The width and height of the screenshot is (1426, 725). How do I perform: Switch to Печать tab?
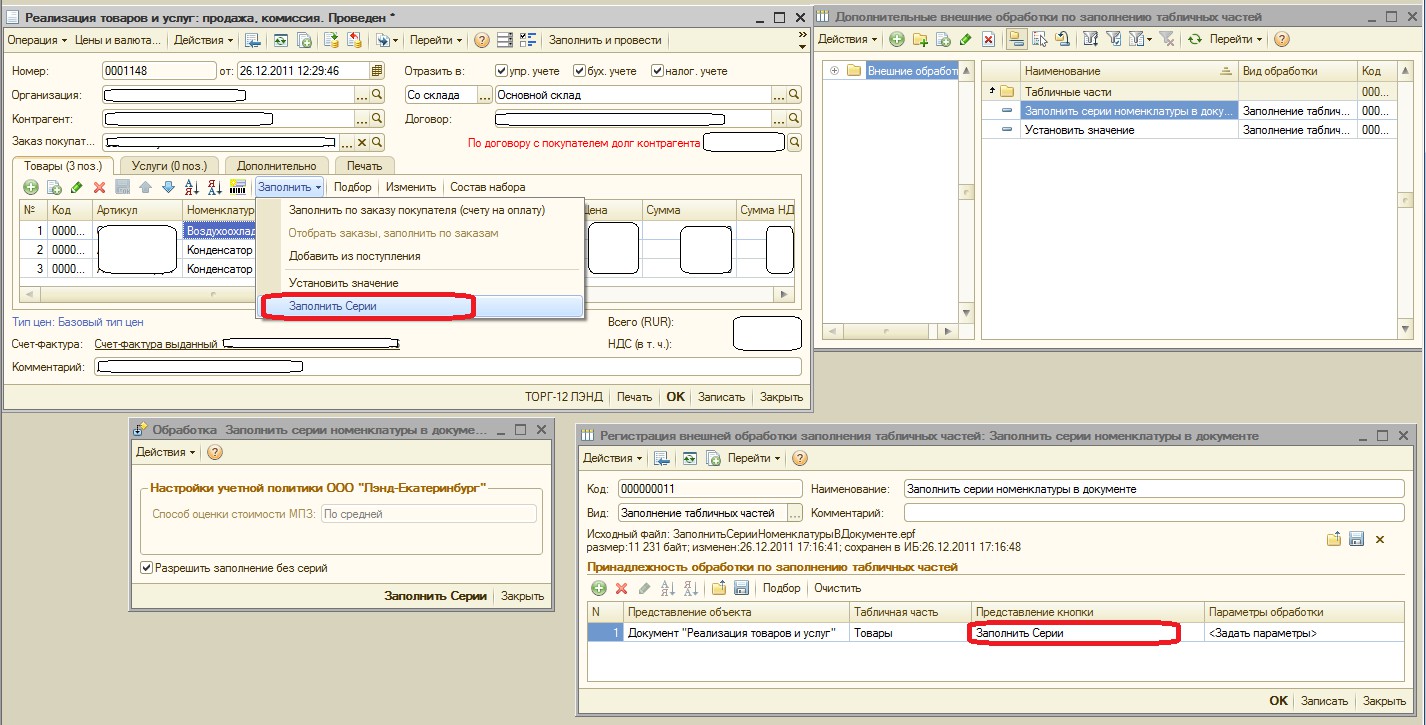[364, 166]
